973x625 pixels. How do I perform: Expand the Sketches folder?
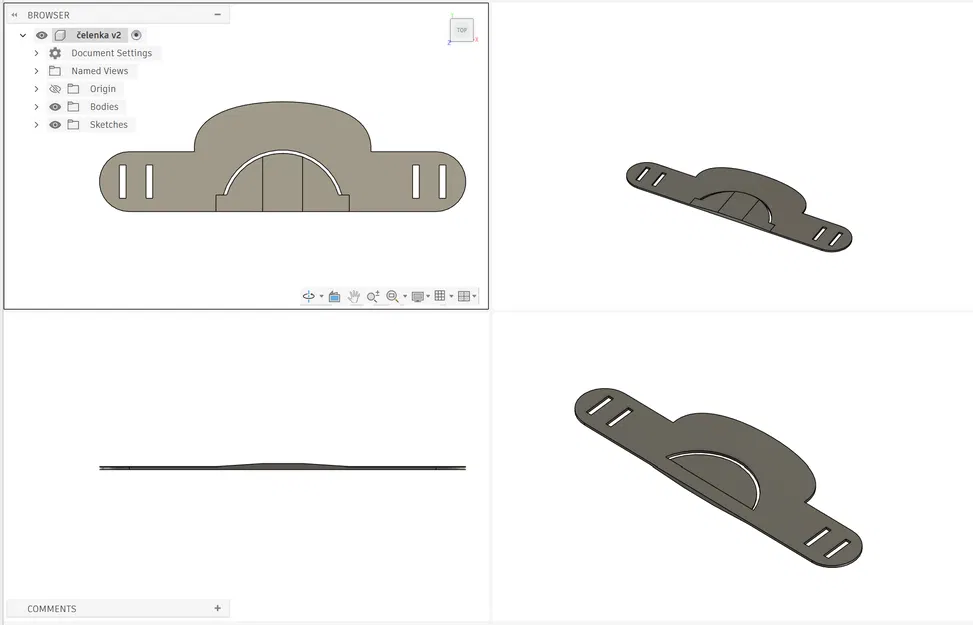pyautogui.click(x=37, y=125)
